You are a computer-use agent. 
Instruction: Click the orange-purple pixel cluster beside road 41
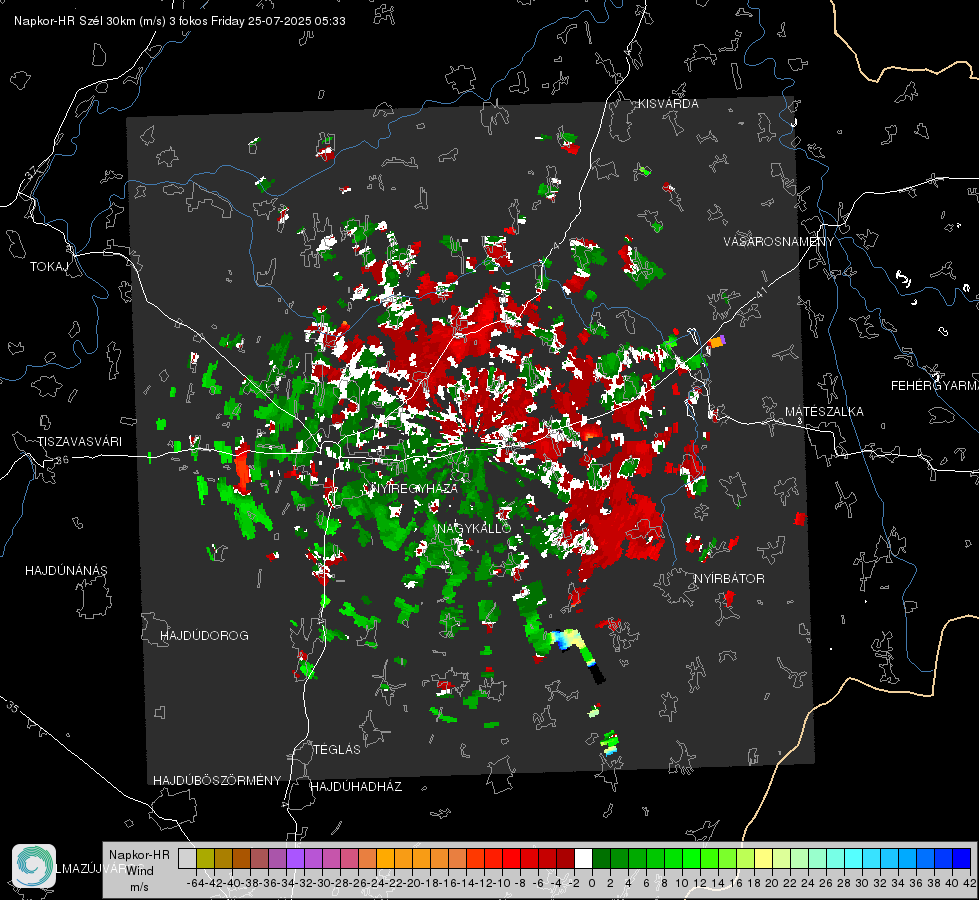tap(716, 342)
